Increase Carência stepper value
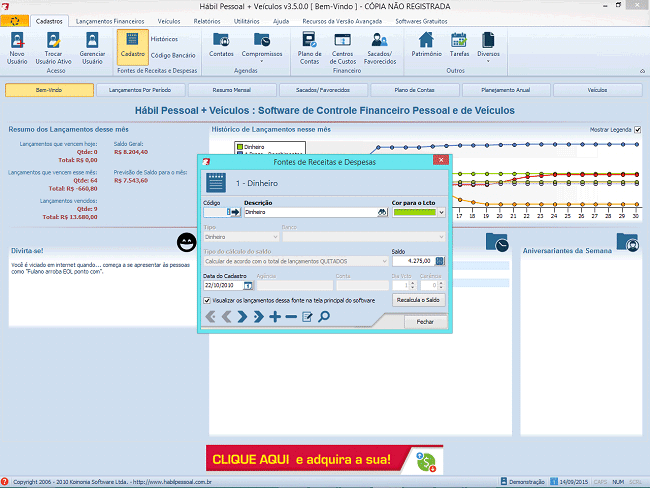The height and width of the screenshot is (488, 650). 441,283
